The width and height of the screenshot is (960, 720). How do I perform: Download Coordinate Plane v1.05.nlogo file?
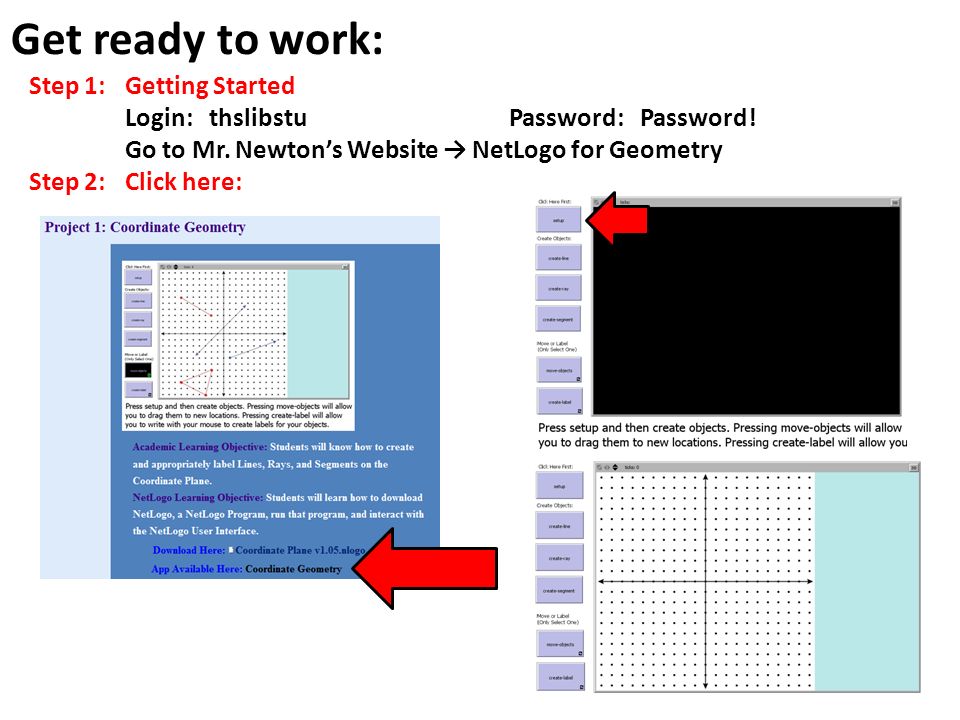point(300,550)
